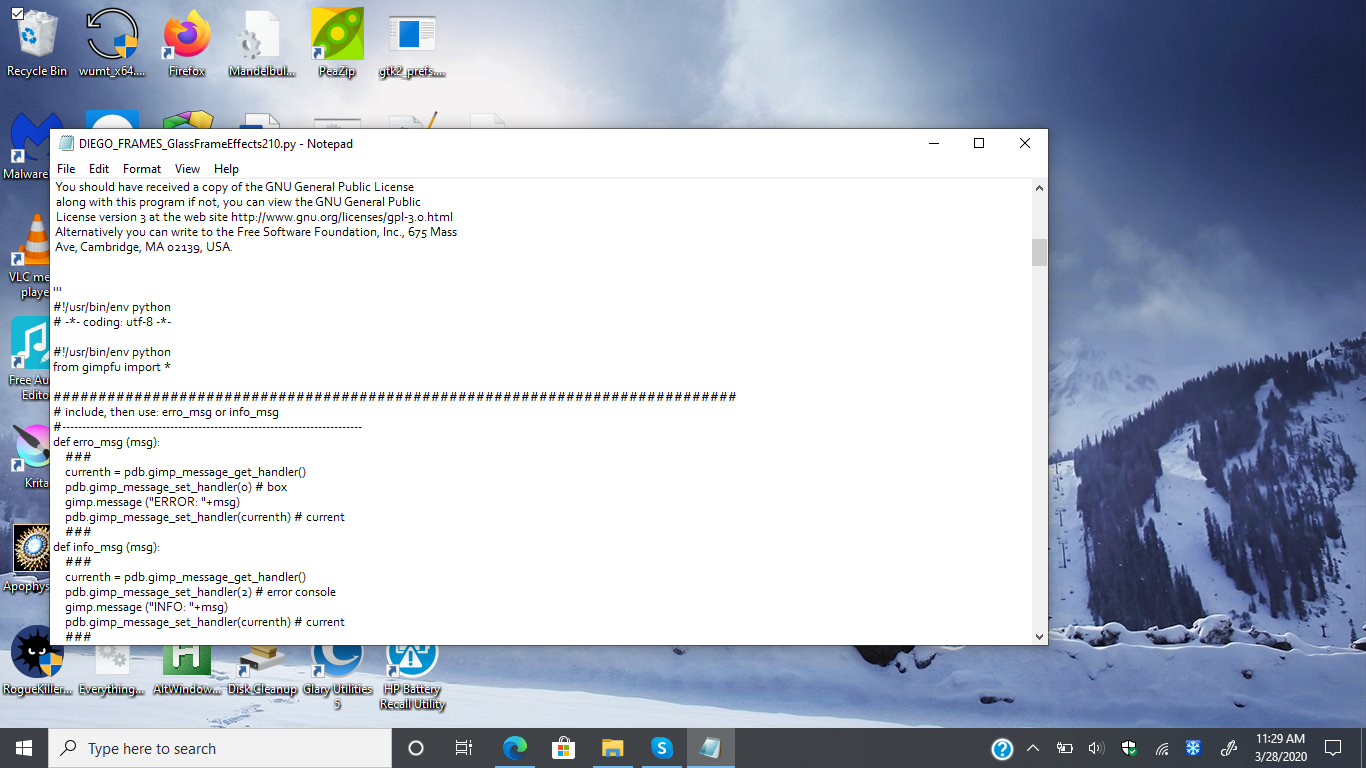The image size is (1366, 768).
Task: Click the line 'gimp.message ("ERROR: "+msg)'
Action: click(x=152, y=502)
